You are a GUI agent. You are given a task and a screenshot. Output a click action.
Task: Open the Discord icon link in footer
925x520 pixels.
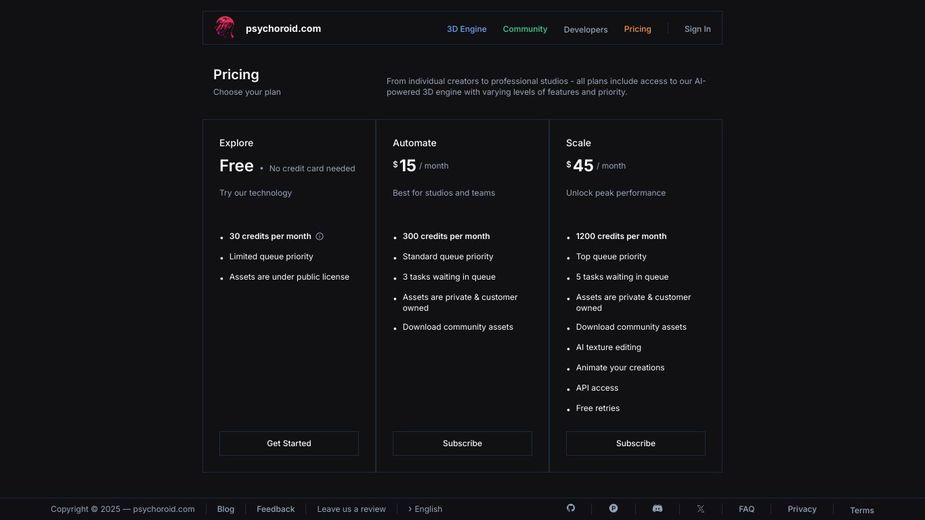pyautogui.click(x=657, y=508)
